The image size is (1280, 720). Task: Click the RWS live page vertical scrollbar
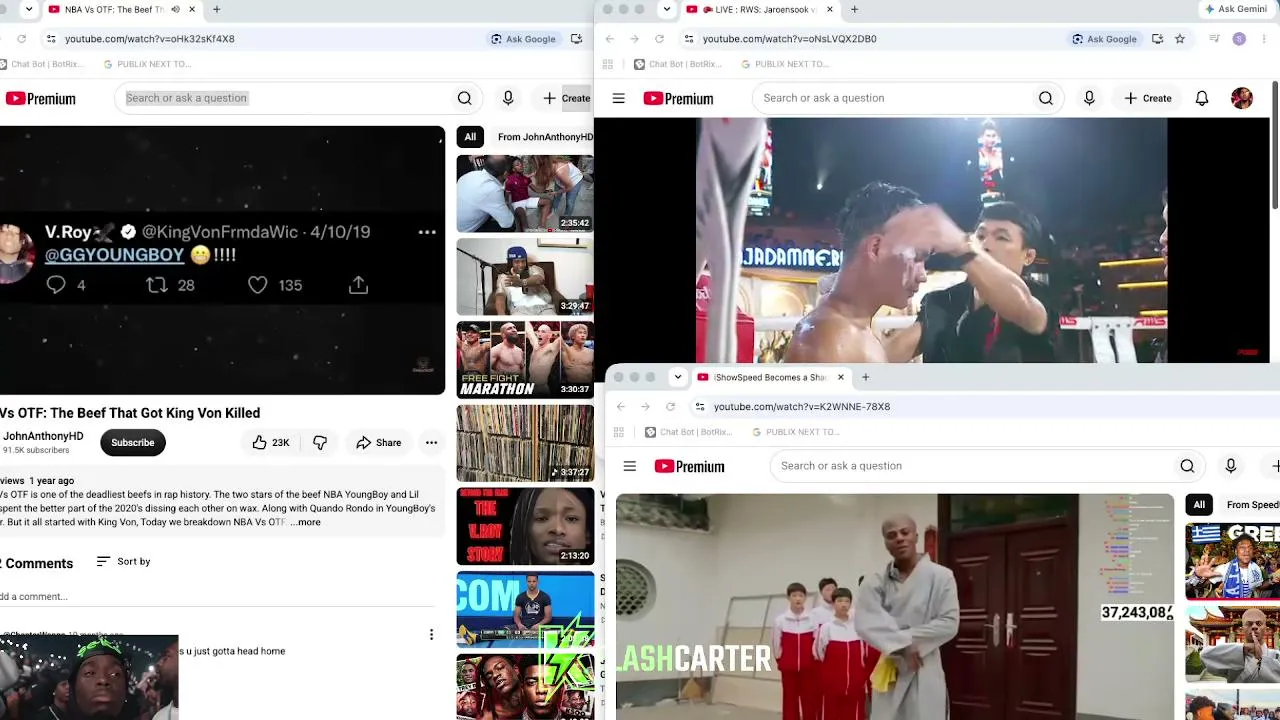[x=1275, y=145]
